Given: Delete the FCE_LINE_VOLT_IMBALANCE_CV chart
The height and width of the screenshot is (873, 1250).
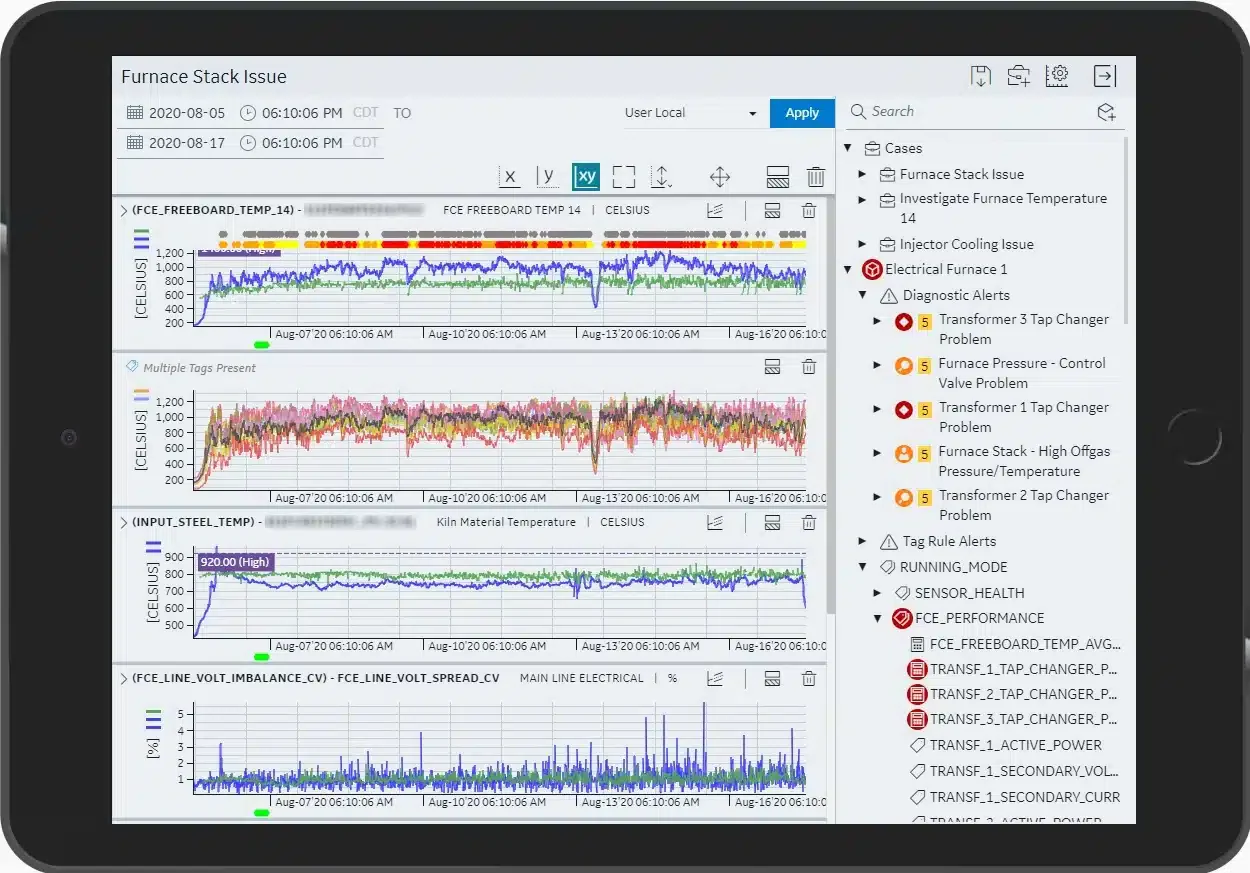Looking at the screenshot, I should tap(809, 678).
